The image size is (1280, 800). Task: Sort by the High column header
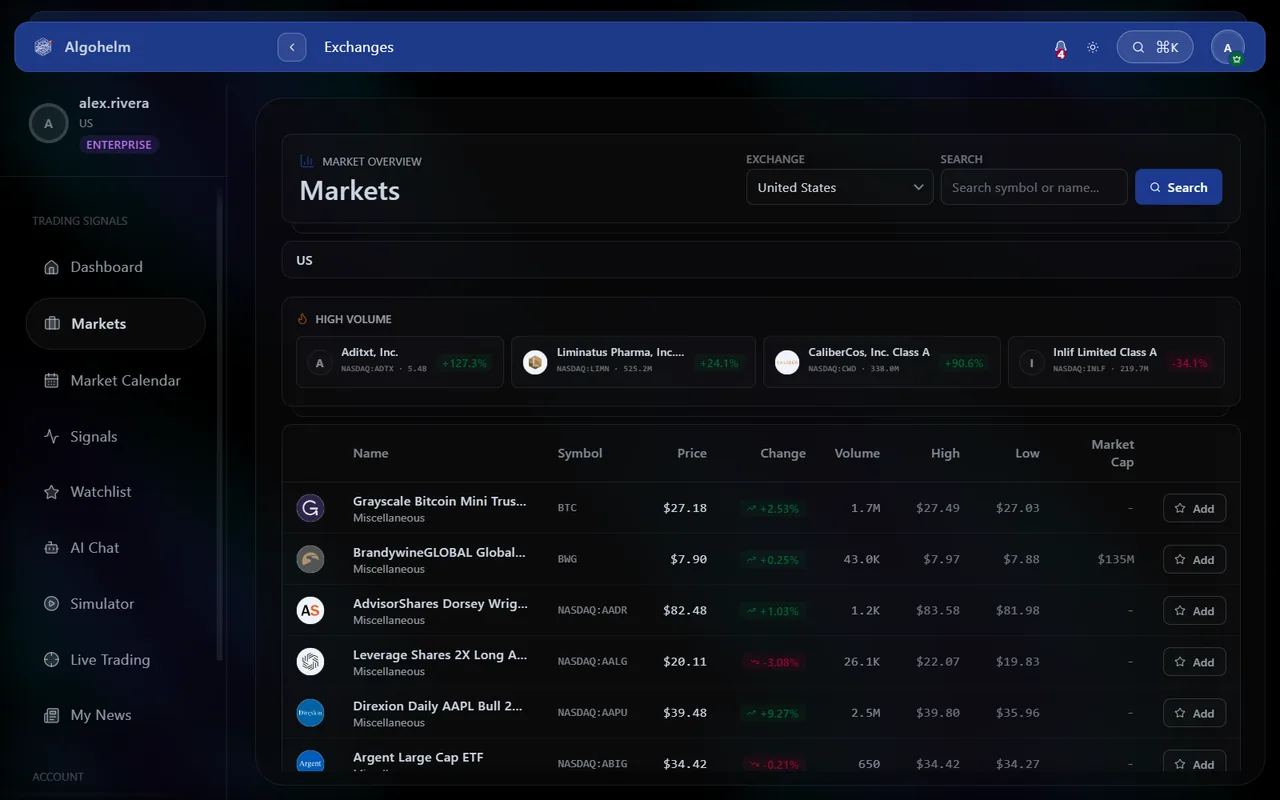945,453
